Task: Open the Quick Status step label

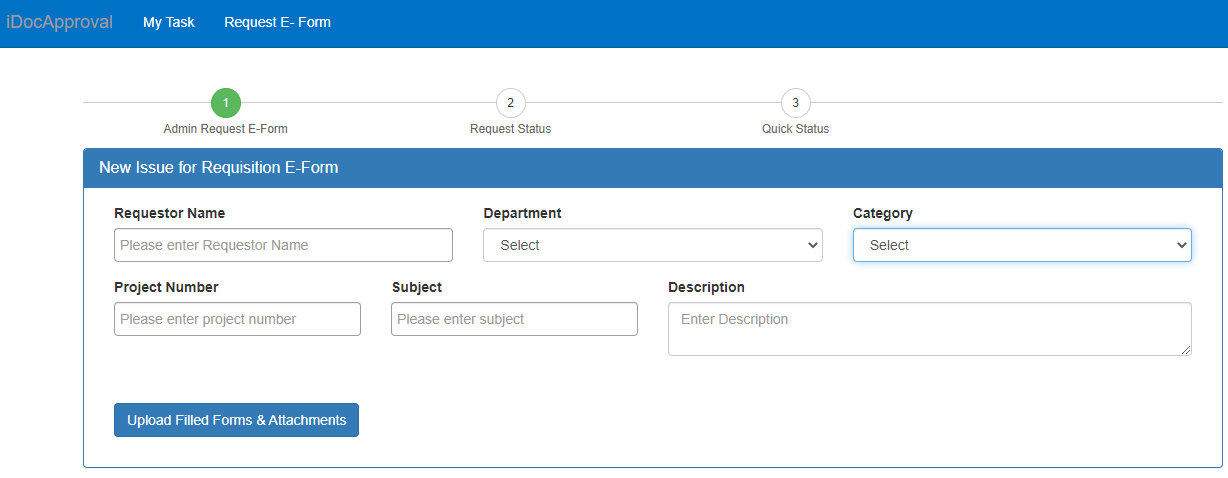Action: [795, 129]
